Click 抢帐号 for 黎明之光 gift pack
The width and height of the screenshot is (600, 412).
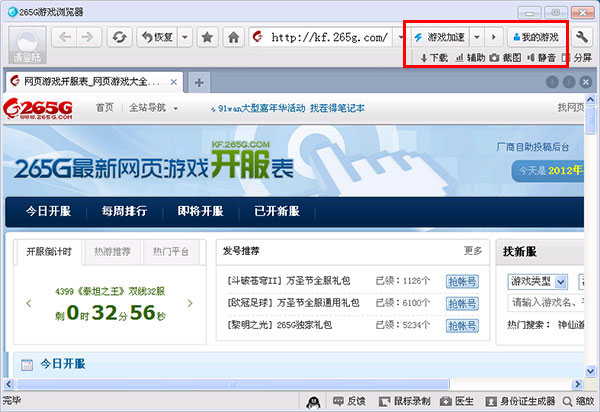462,326
